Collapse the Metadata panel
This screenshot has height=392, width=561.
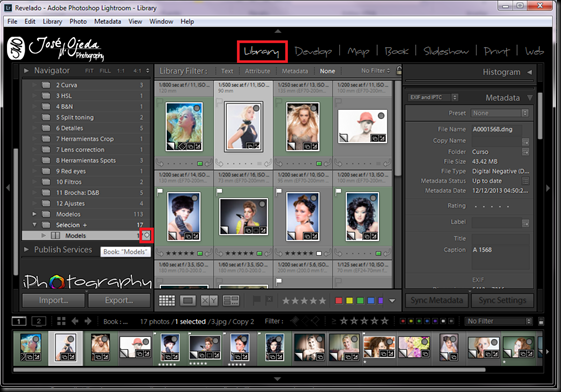tap(530, 98)
